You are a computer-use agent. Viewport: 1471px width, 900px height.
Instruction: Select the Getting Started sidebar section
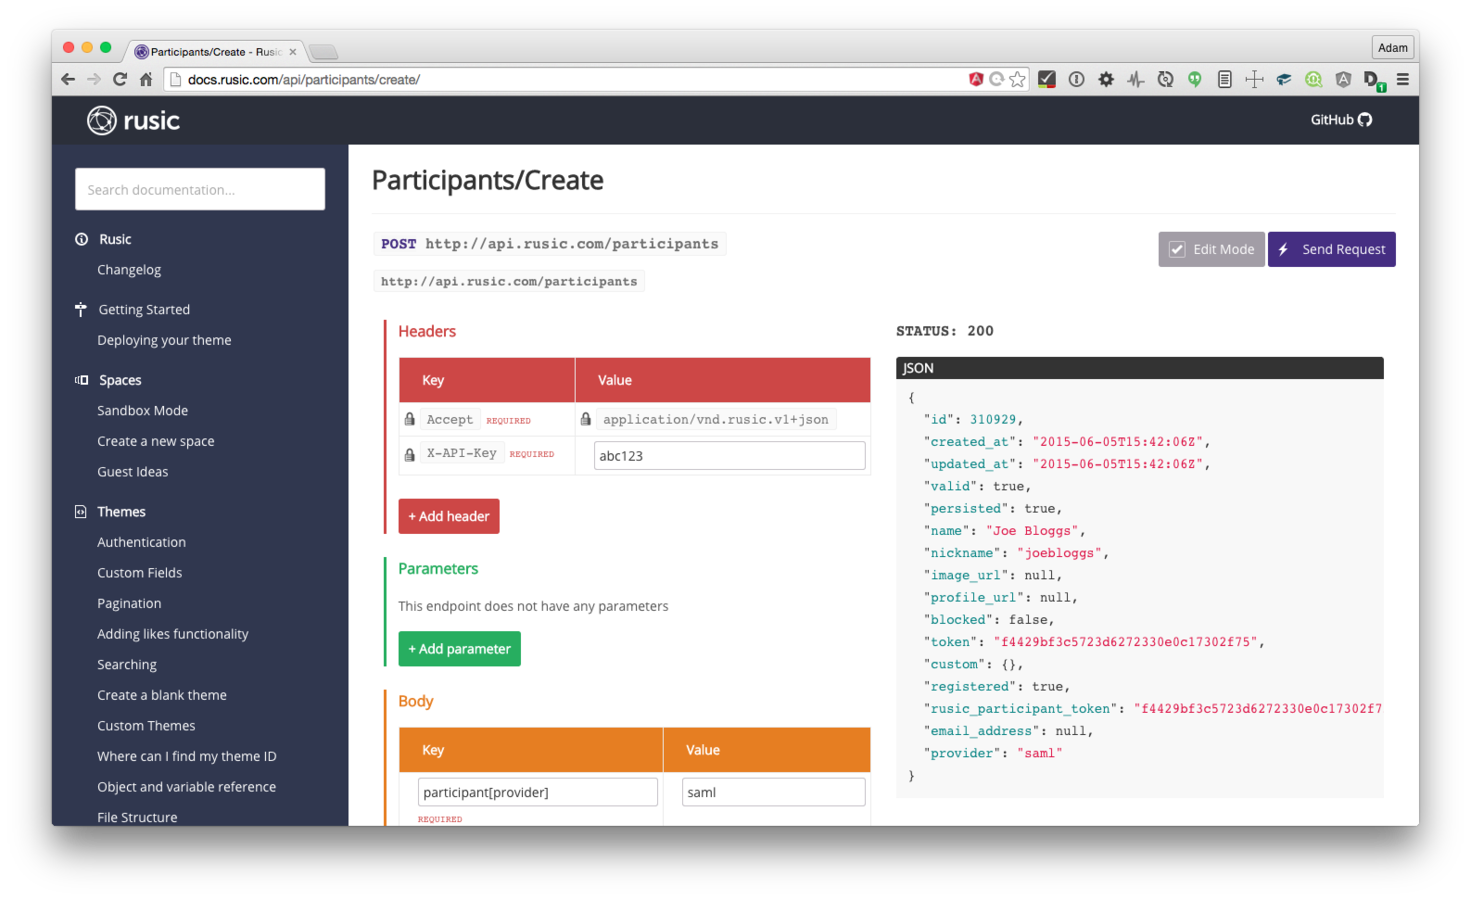pos(144,310)
